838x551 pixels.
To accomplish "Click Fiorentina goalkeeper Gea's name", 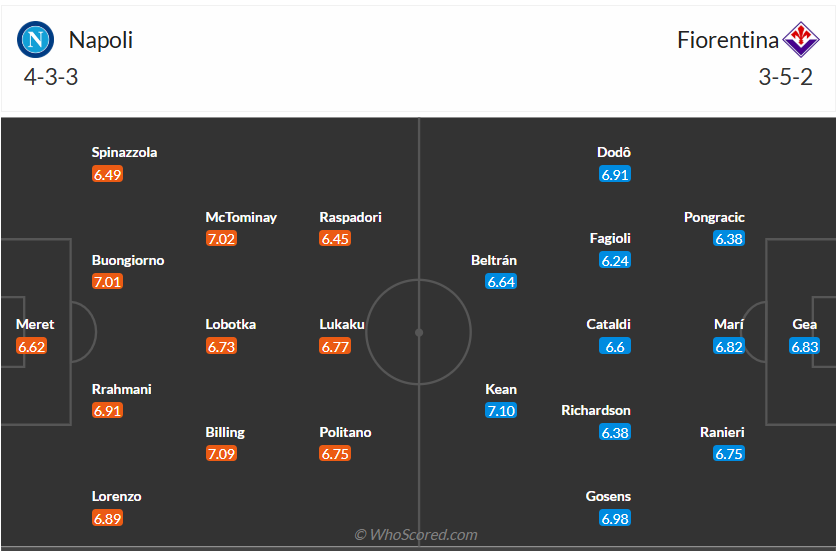I will 804,325.
